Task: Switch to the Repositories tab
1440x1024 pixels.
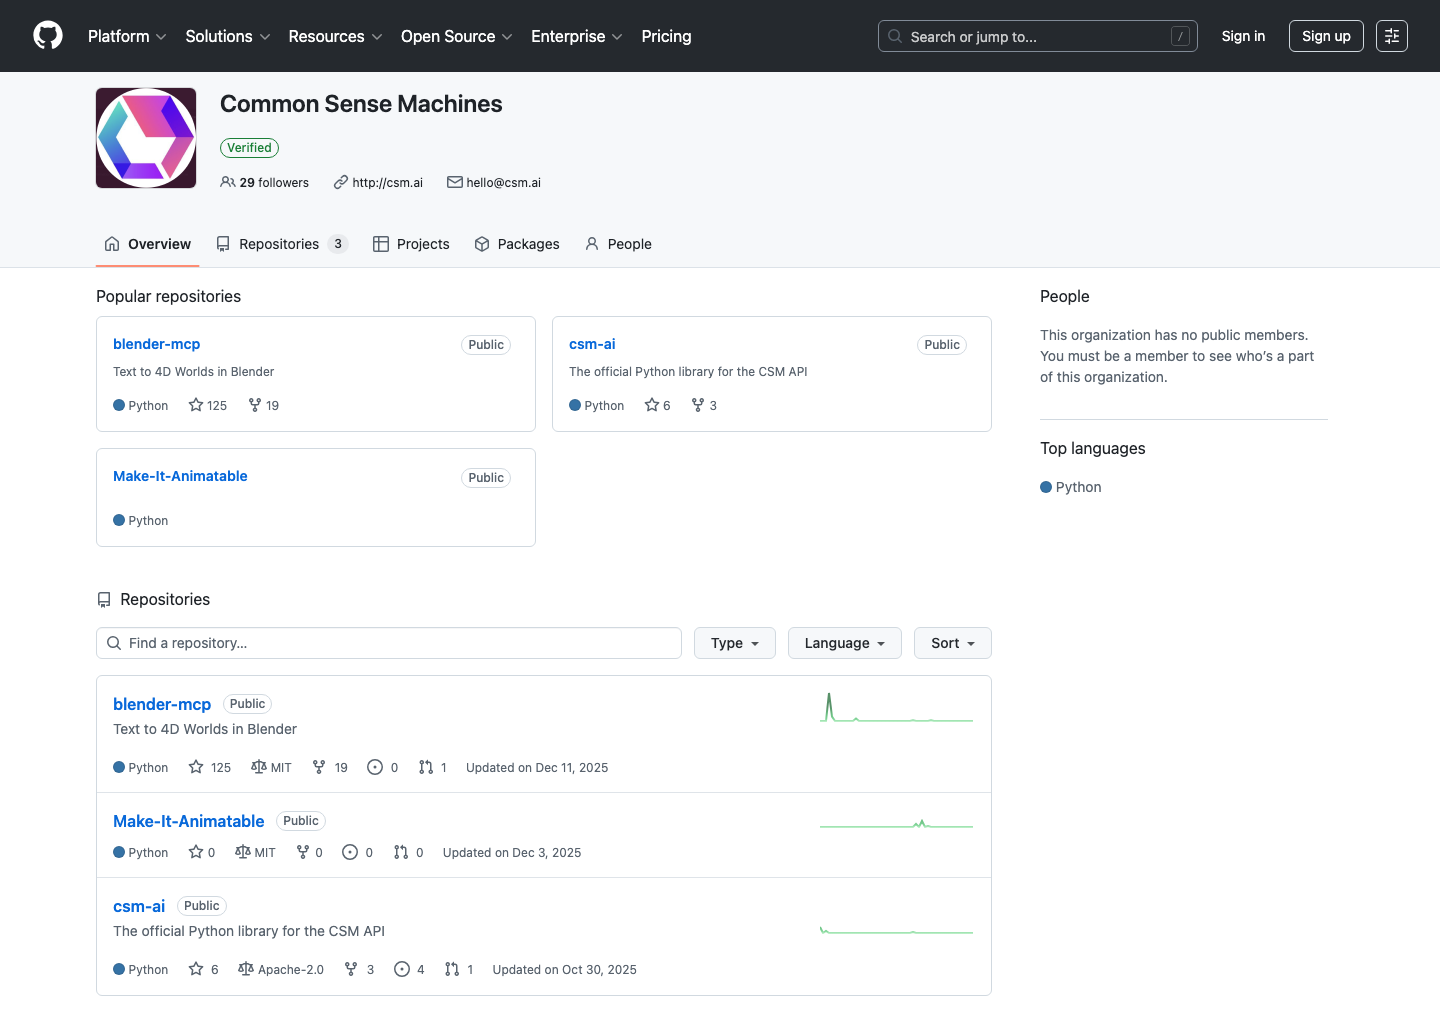Action: [x=280, y=244]
